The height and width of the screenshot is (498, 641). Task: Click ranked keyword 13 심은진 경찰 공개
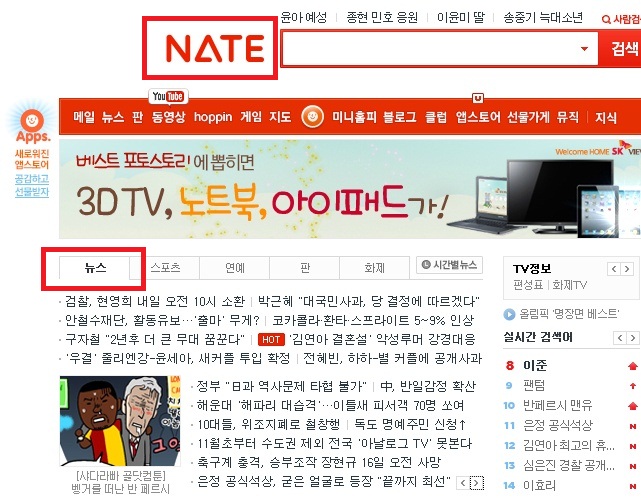pos(569,466)
